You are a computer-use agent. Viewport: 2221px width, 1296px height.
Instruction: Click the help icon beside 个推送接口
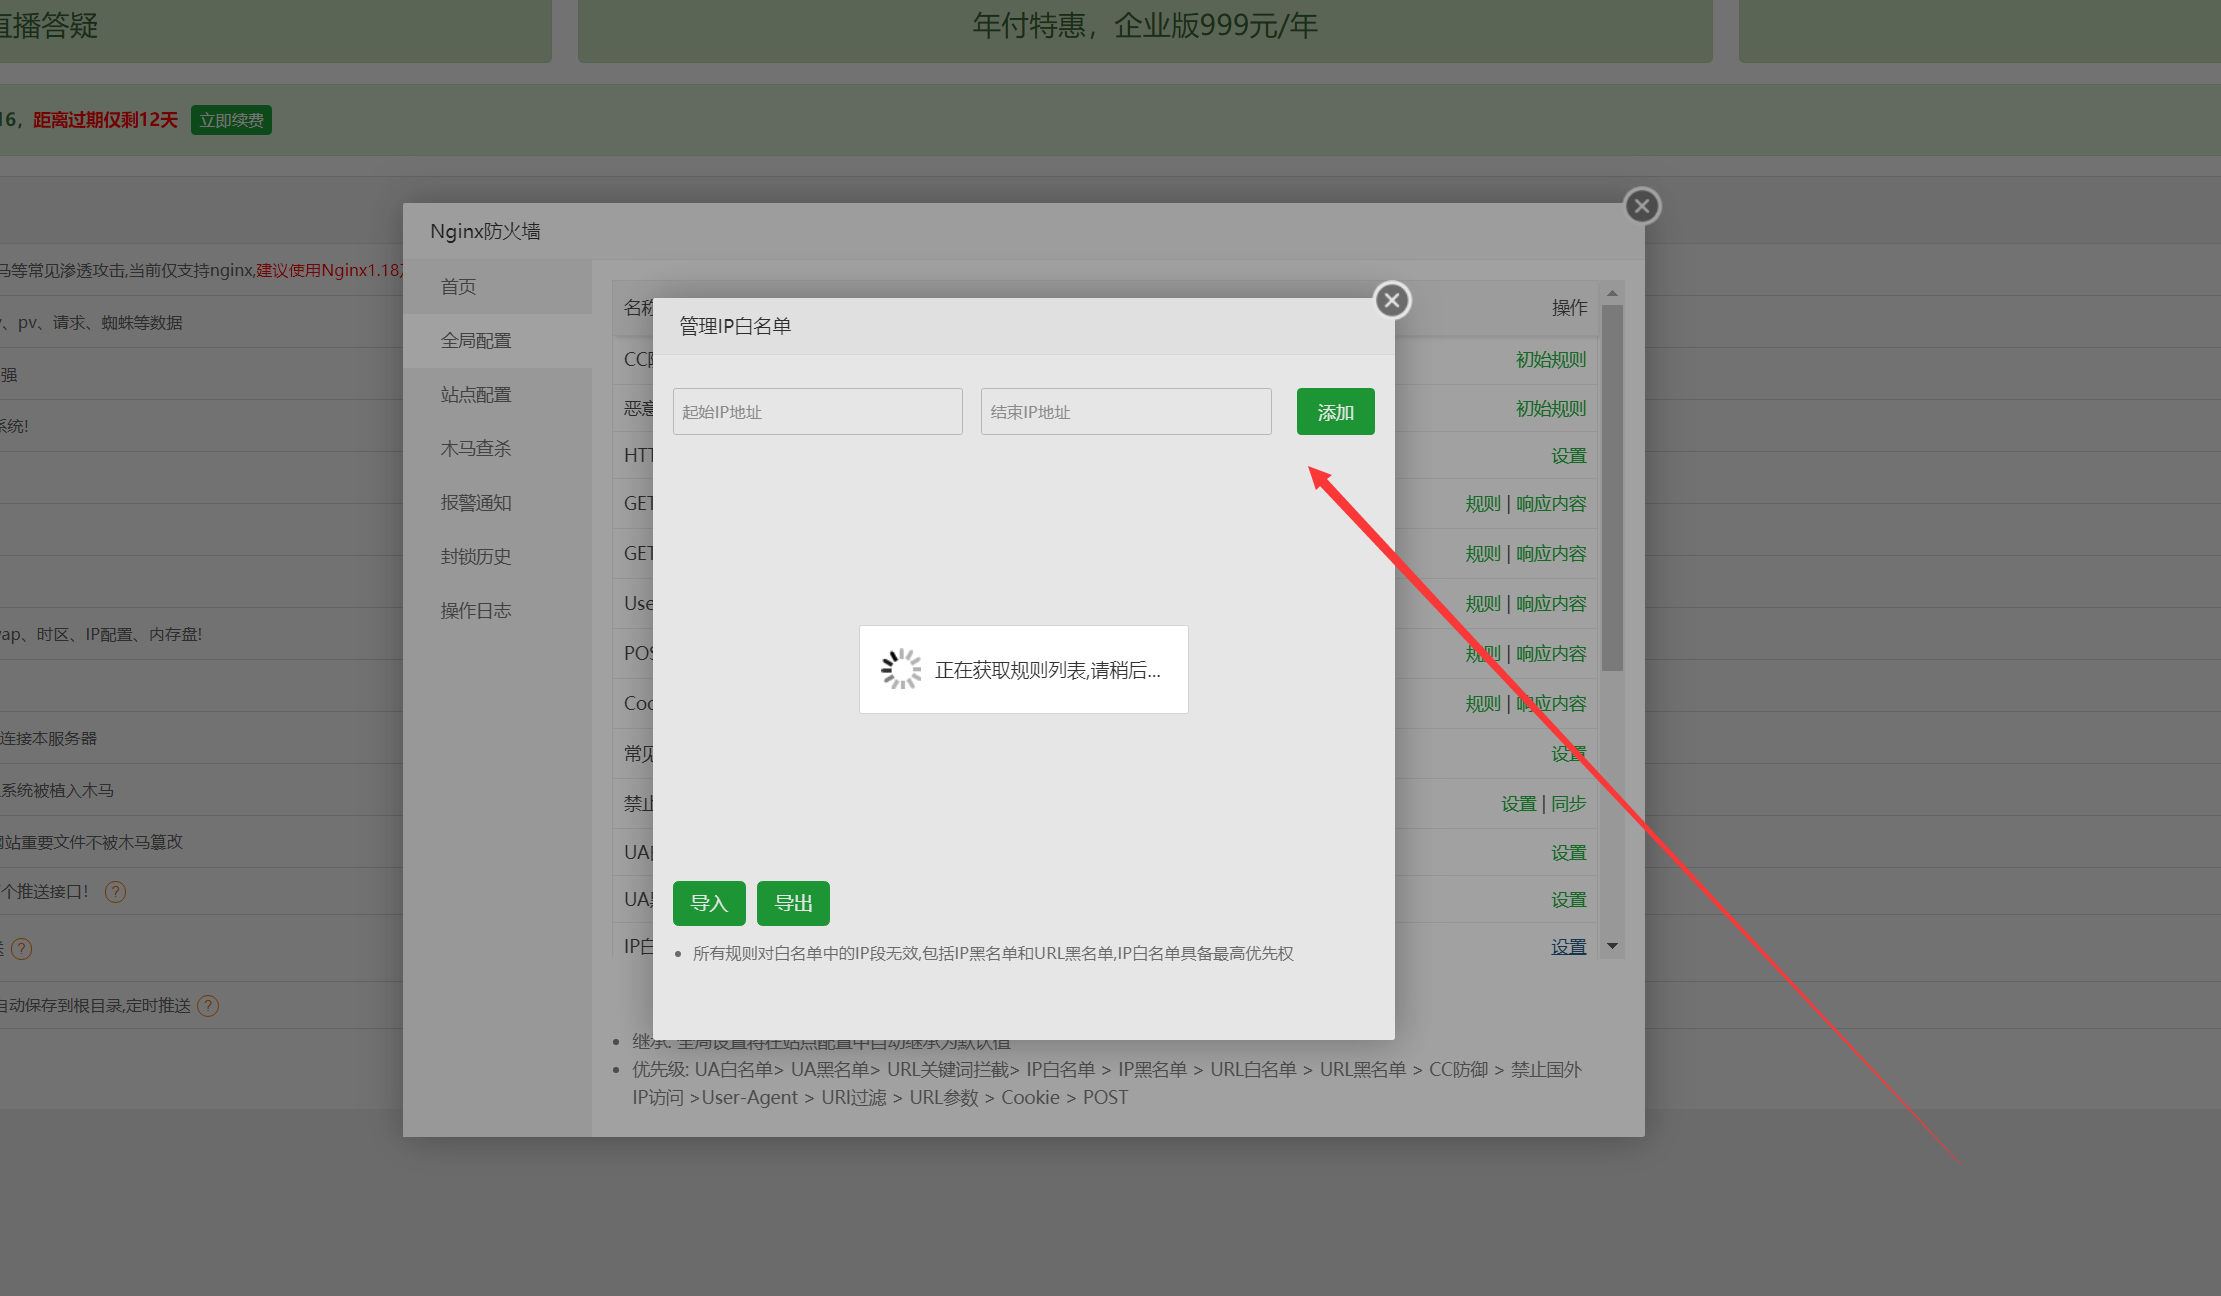(x=116, y=892)
